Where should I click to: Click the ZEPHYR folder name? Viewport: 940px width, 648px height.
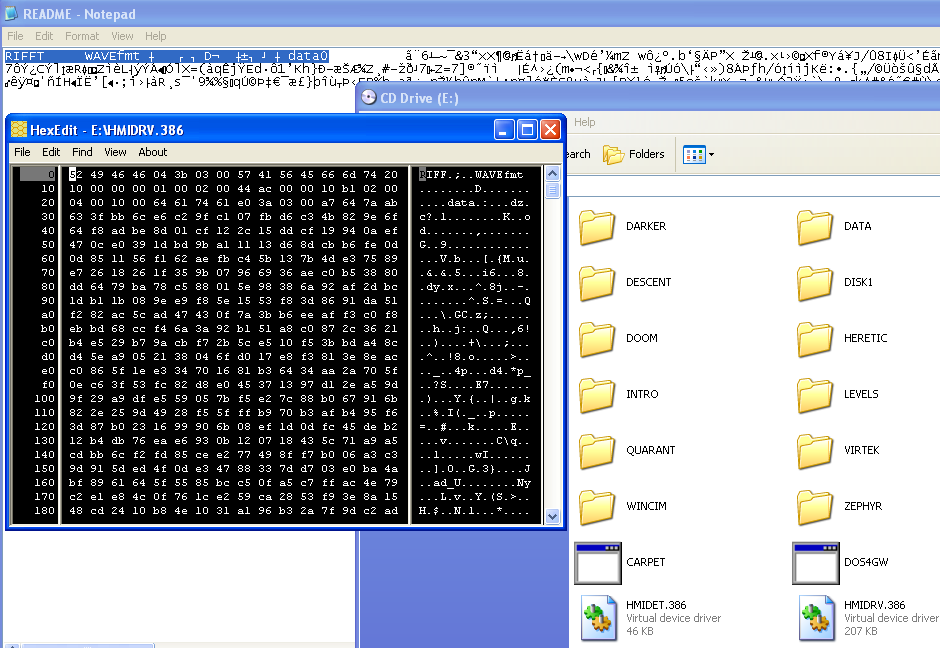tap(863, 507)
